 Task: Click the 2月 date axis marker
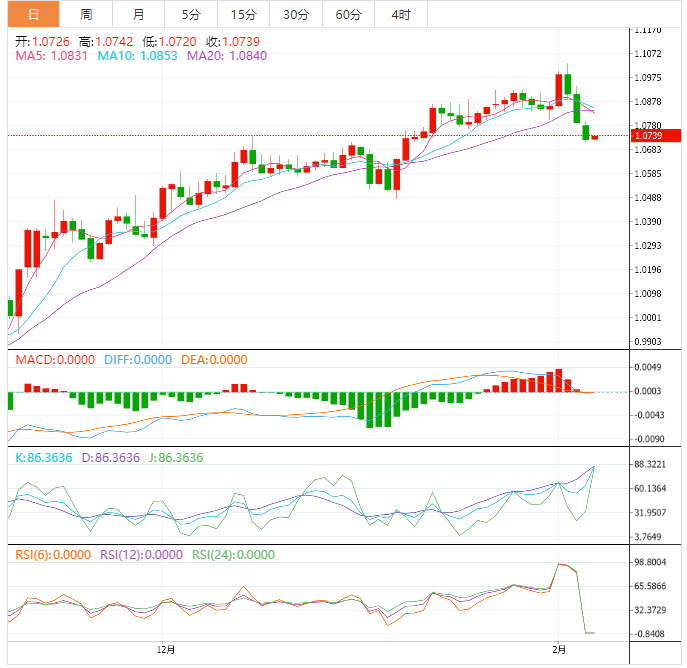click(x=558, y=649)
